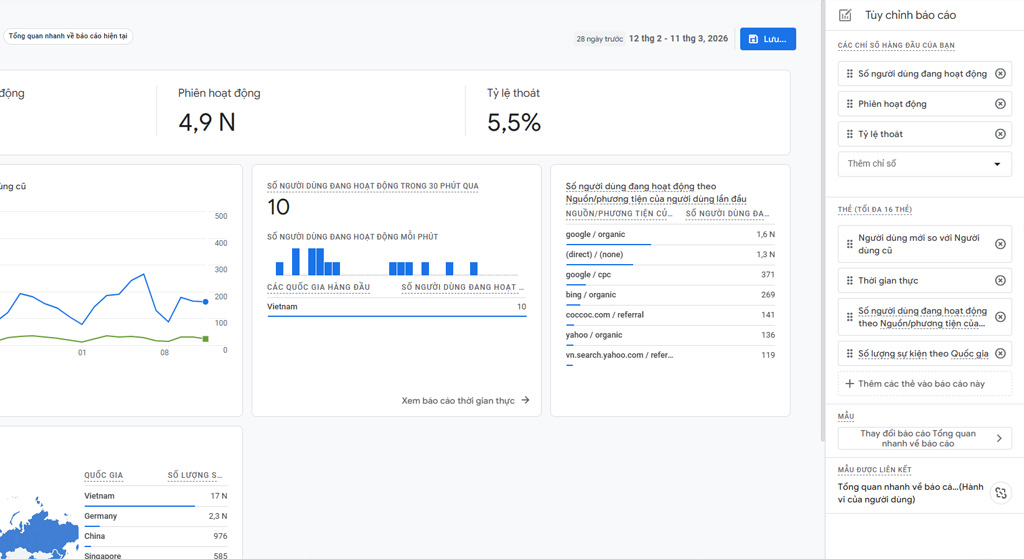Click NGUỒN/PHƯƠNG TIỆN CỦ... column header
Screen dimensions: 1024x559
pos(618,214)
